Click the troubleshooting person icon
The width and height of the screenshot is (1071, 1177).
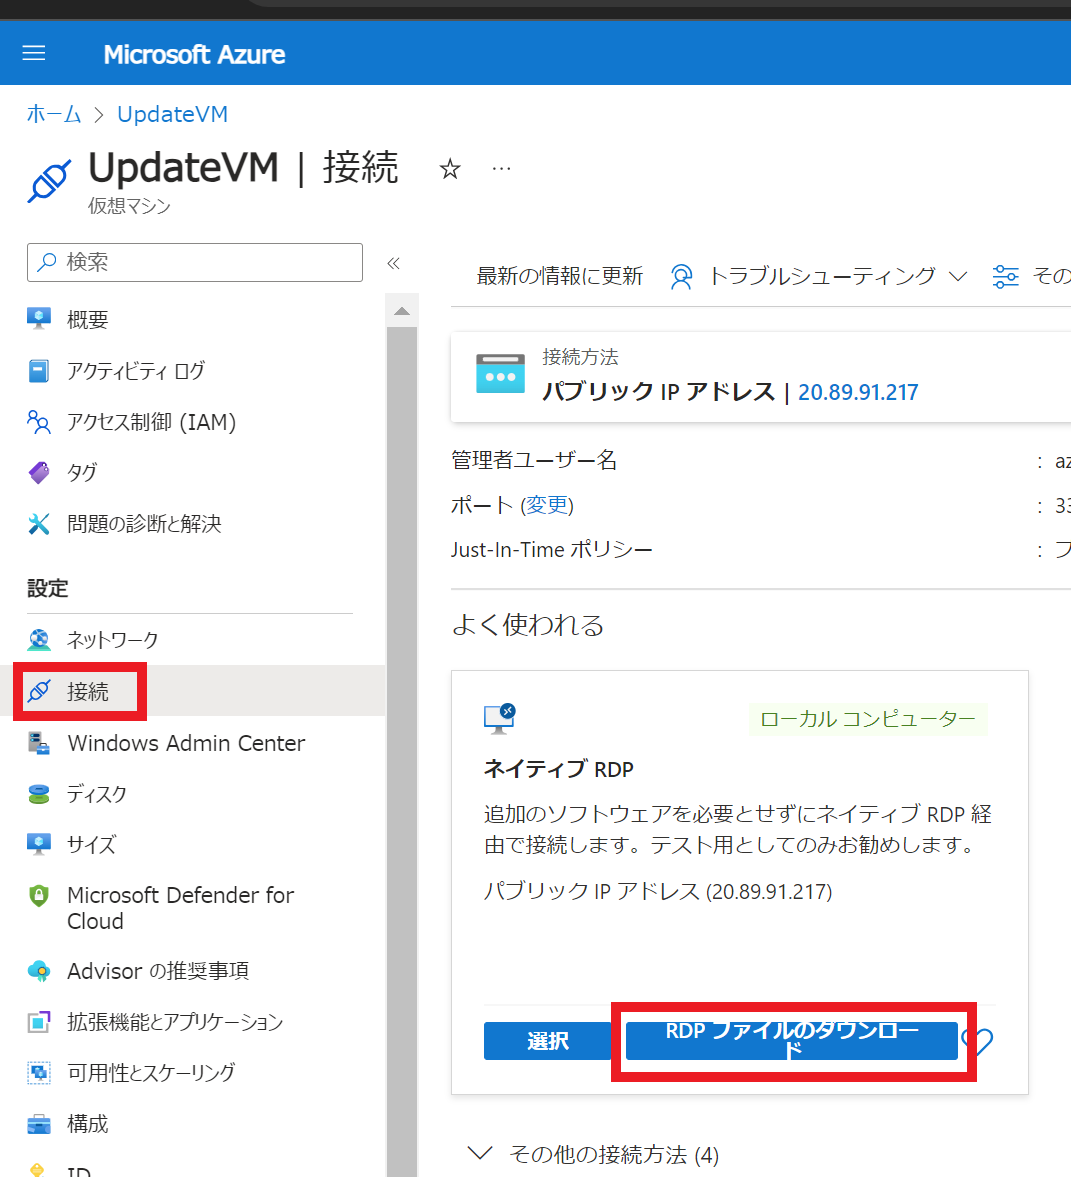pyautogui.click(x=681, y=276)
